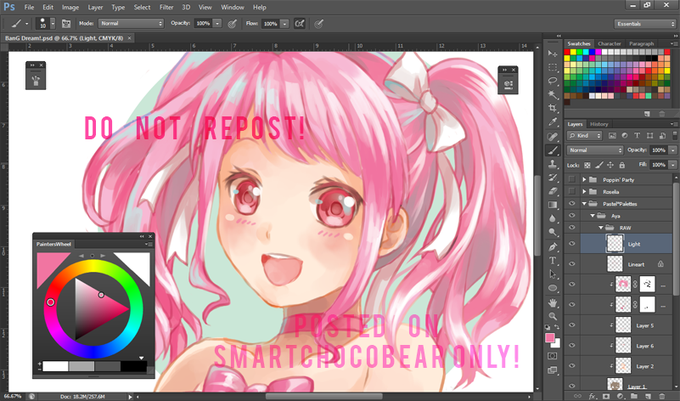Select the Healing Brush tool
Screen dimensions: 680x401
tap(552, 137)
